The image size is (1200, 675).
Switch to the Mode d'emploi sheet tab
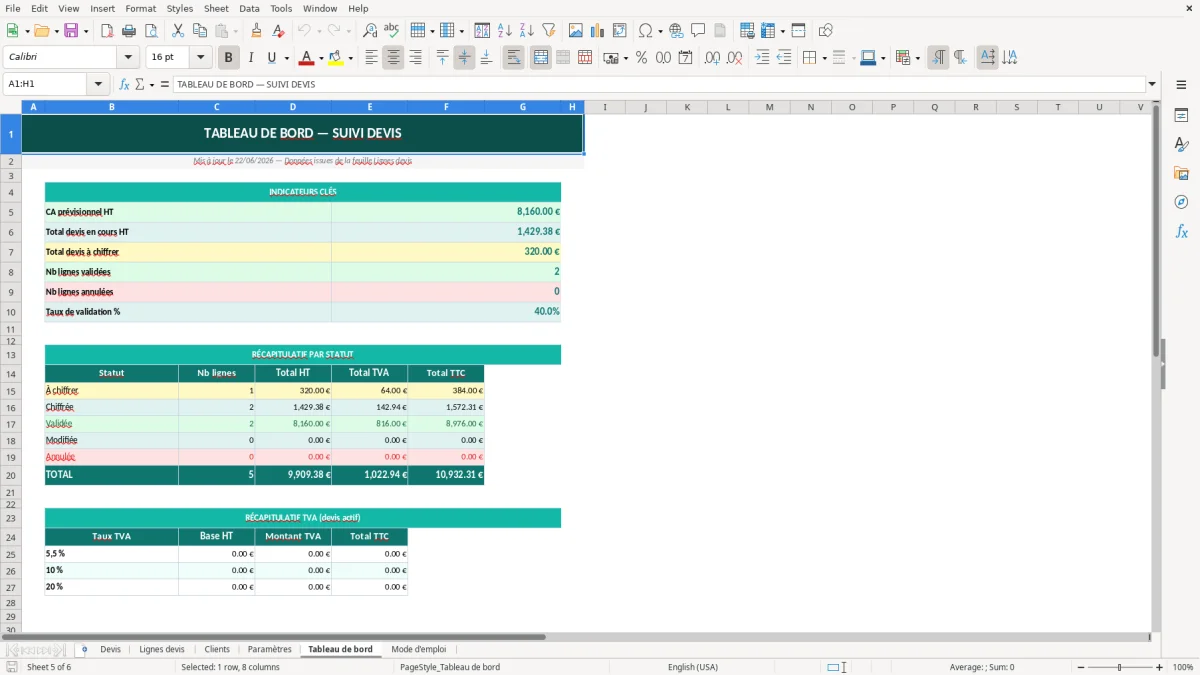(418, 649)
